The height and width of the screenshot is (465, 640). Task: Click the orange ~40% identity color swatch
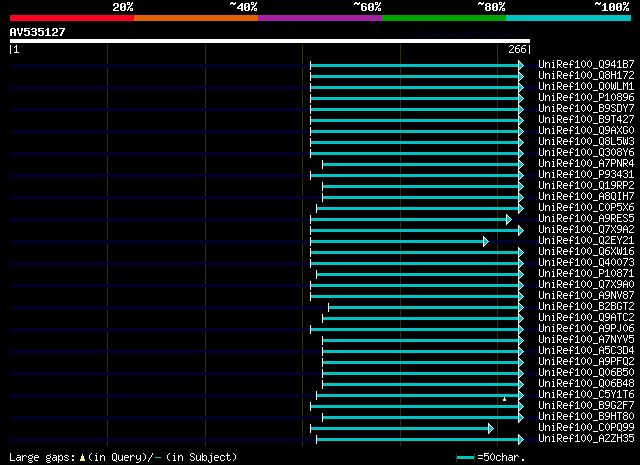click(196, 18)
